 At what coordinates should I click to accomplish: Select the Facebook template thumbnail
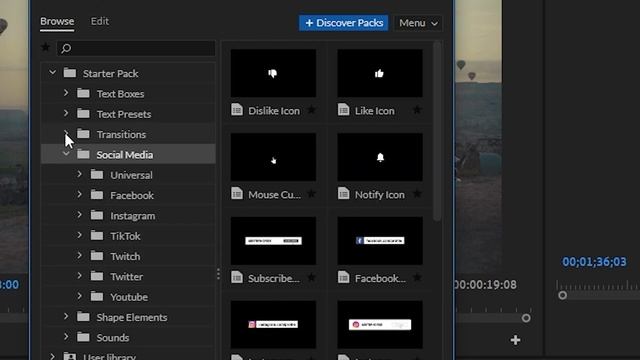(380, 241)
